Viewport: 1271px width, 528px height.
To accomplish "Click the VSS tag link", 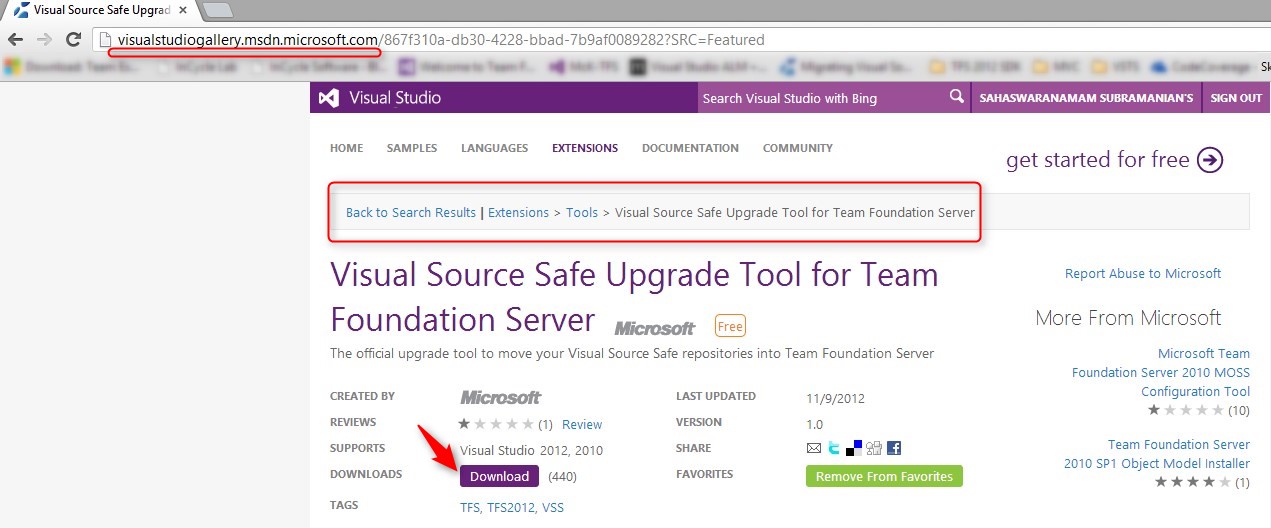I will click(x=552, y=507).
